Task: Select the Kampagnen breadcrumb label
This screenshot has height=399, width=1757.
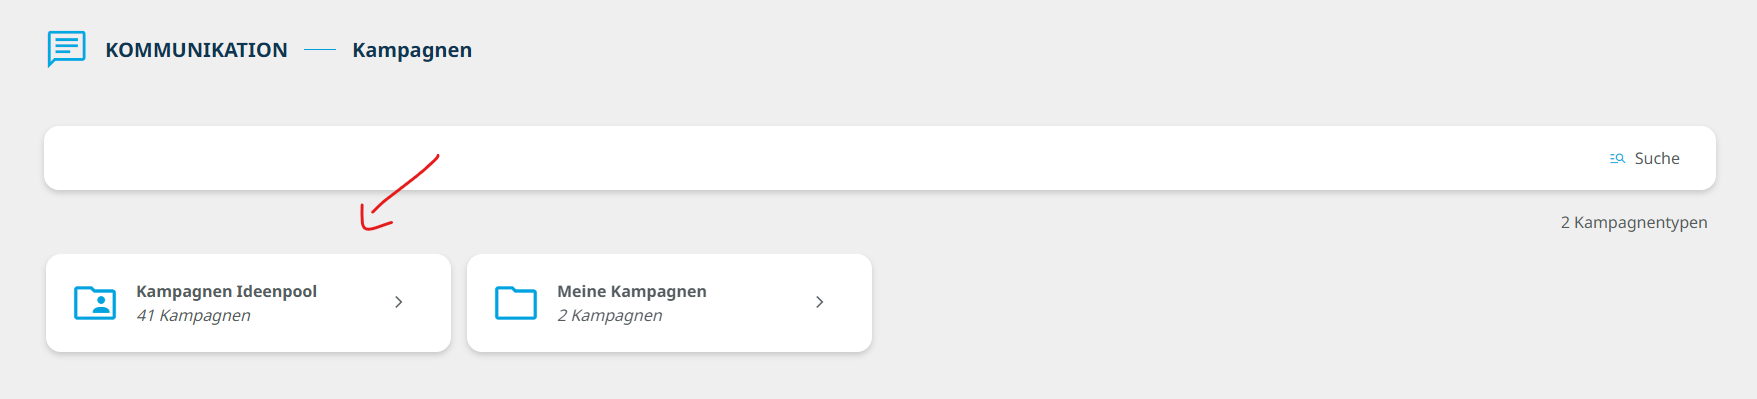Action: click(412, 50)
